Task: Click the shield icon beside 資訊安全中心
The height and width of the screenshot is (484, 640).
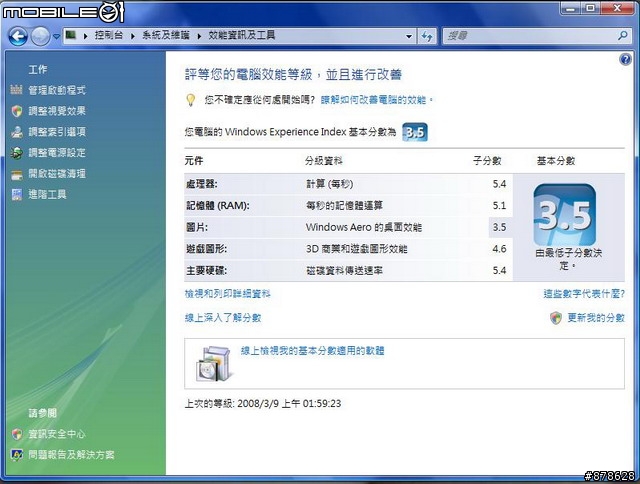Action: pyautogui.click(x=17, y=434)
